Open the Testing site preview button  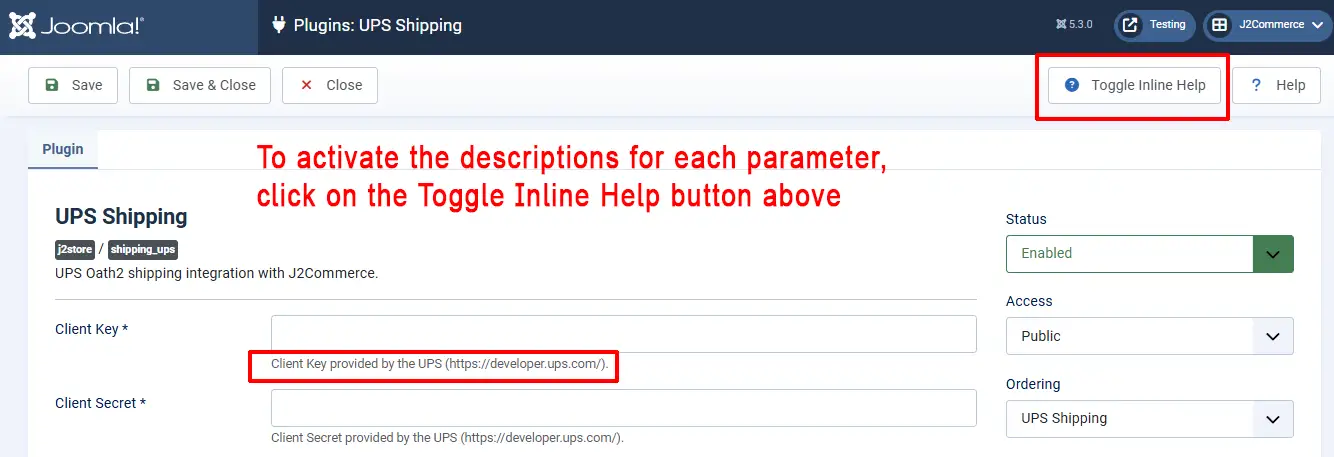[x=1155, y=25]
